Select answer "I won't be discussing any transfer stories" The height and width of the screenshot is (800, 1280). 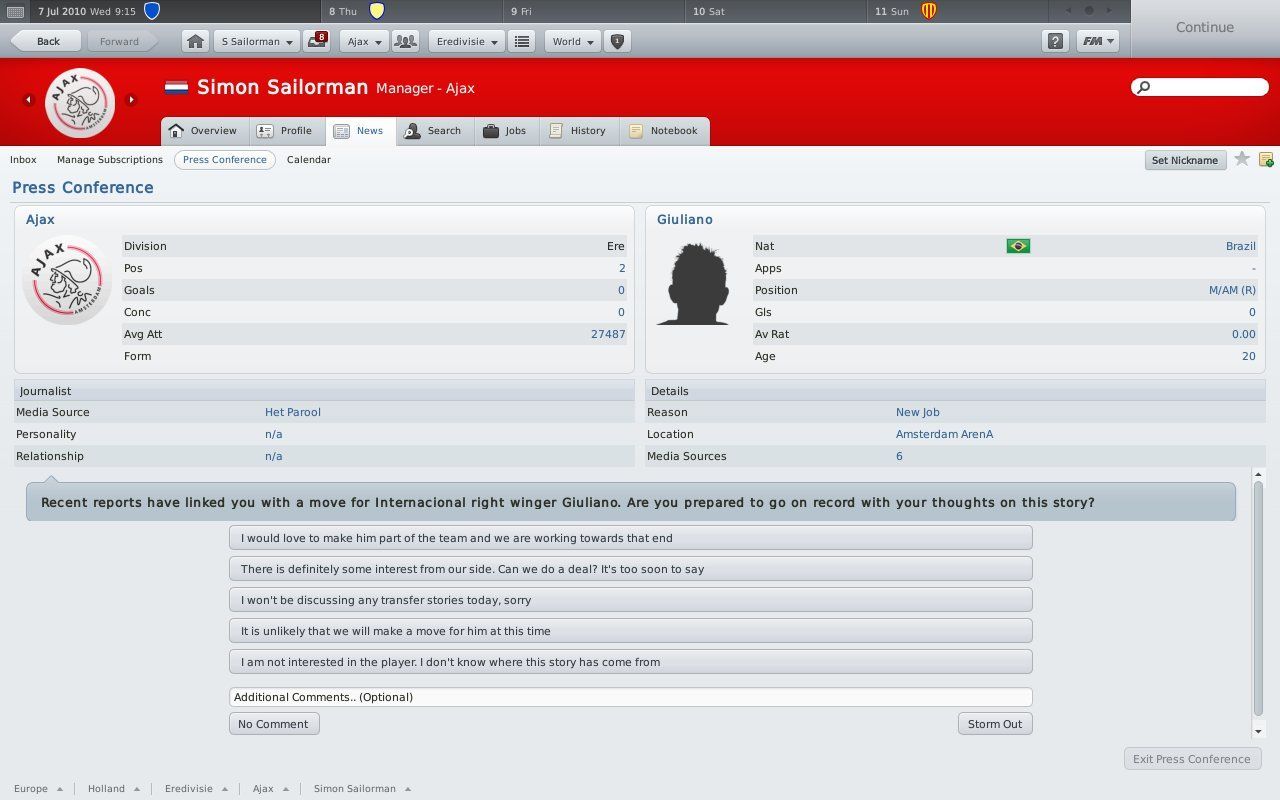(630, 600)
